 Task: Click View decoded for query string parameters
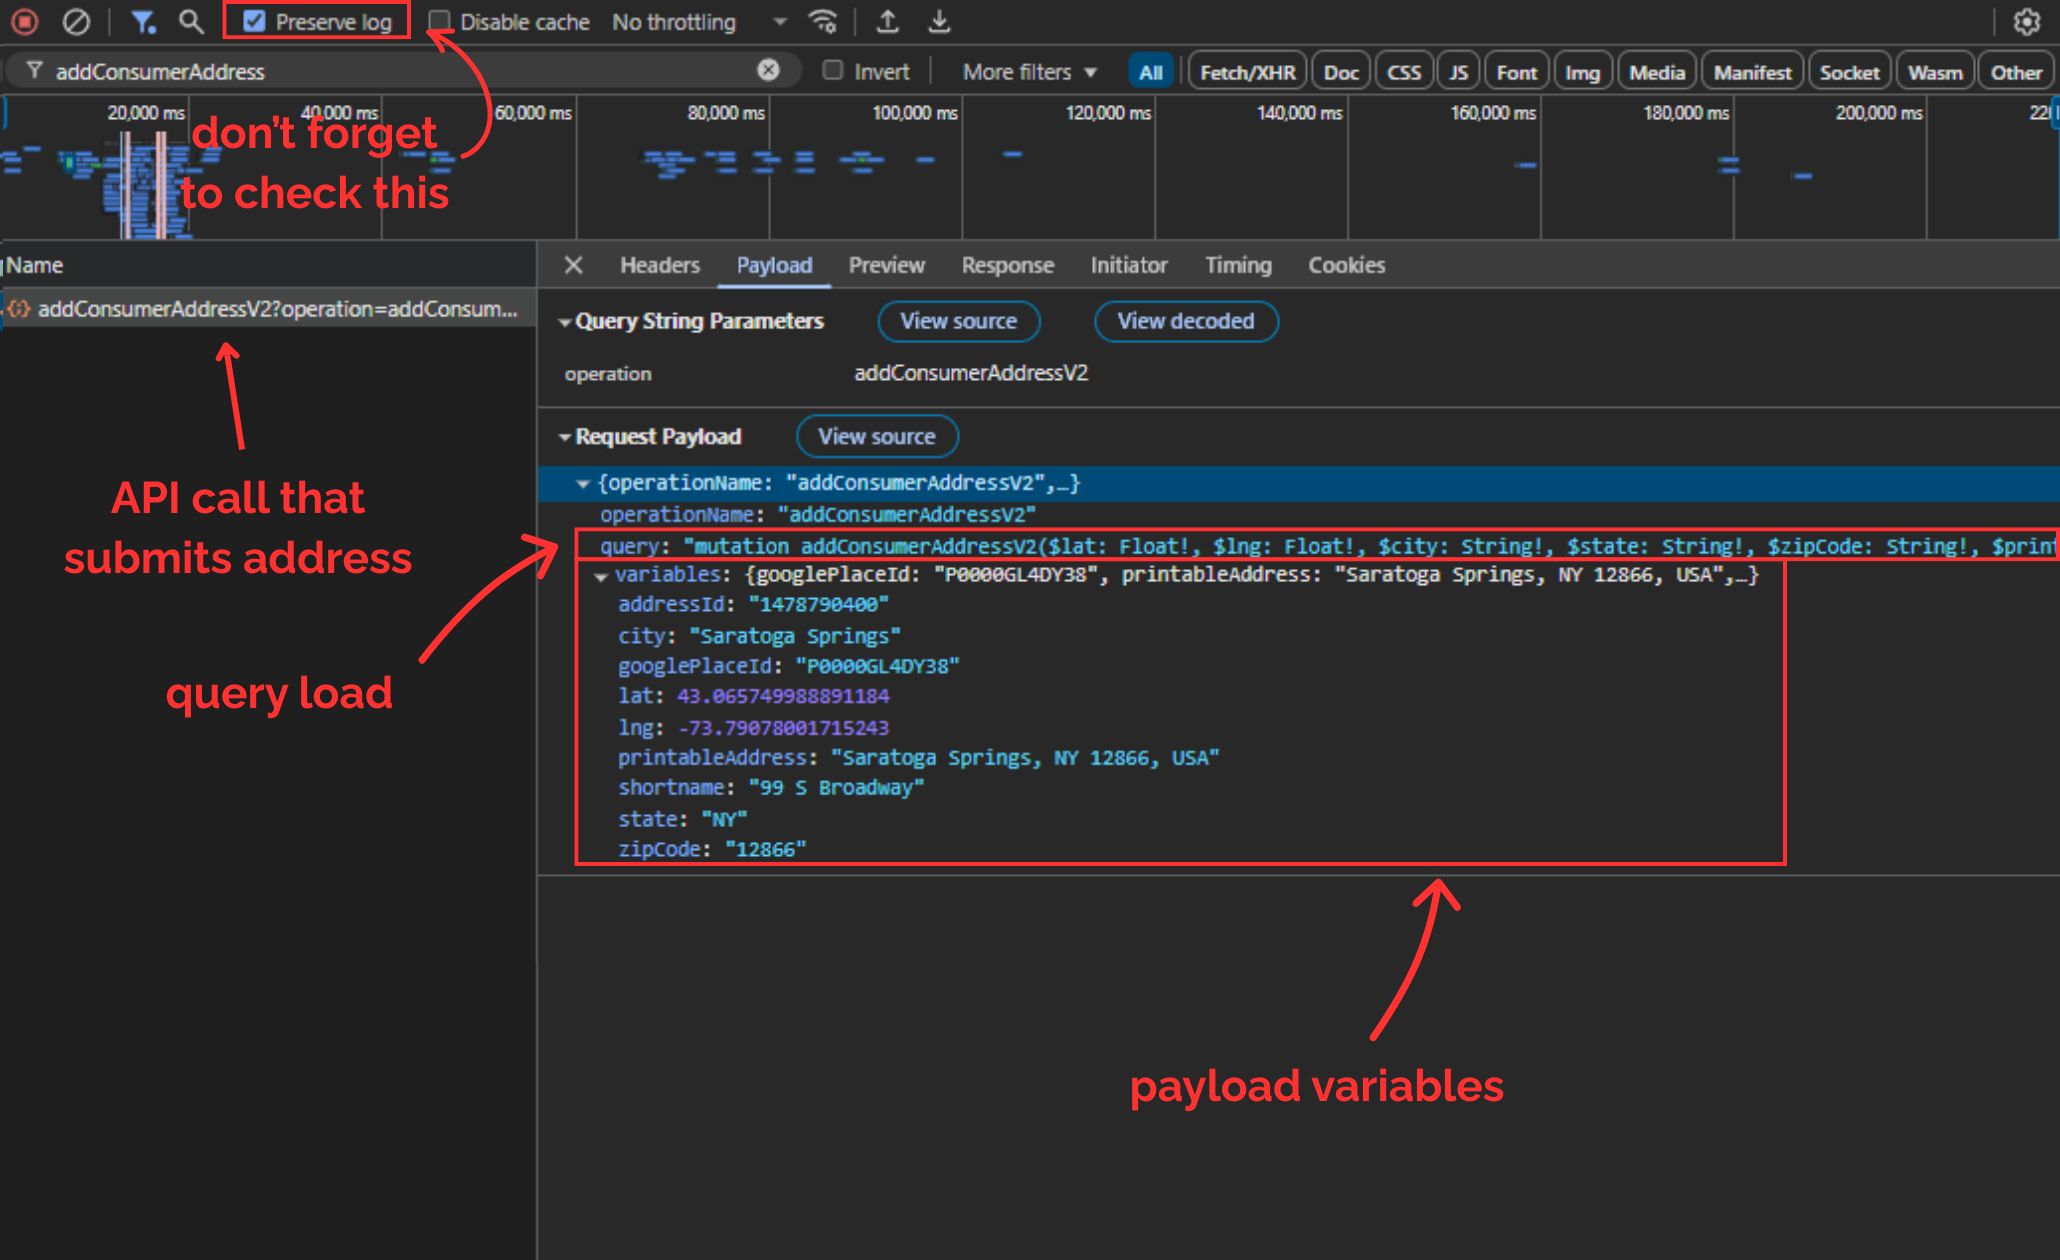pyautogui.click(x=1185, y=321)
